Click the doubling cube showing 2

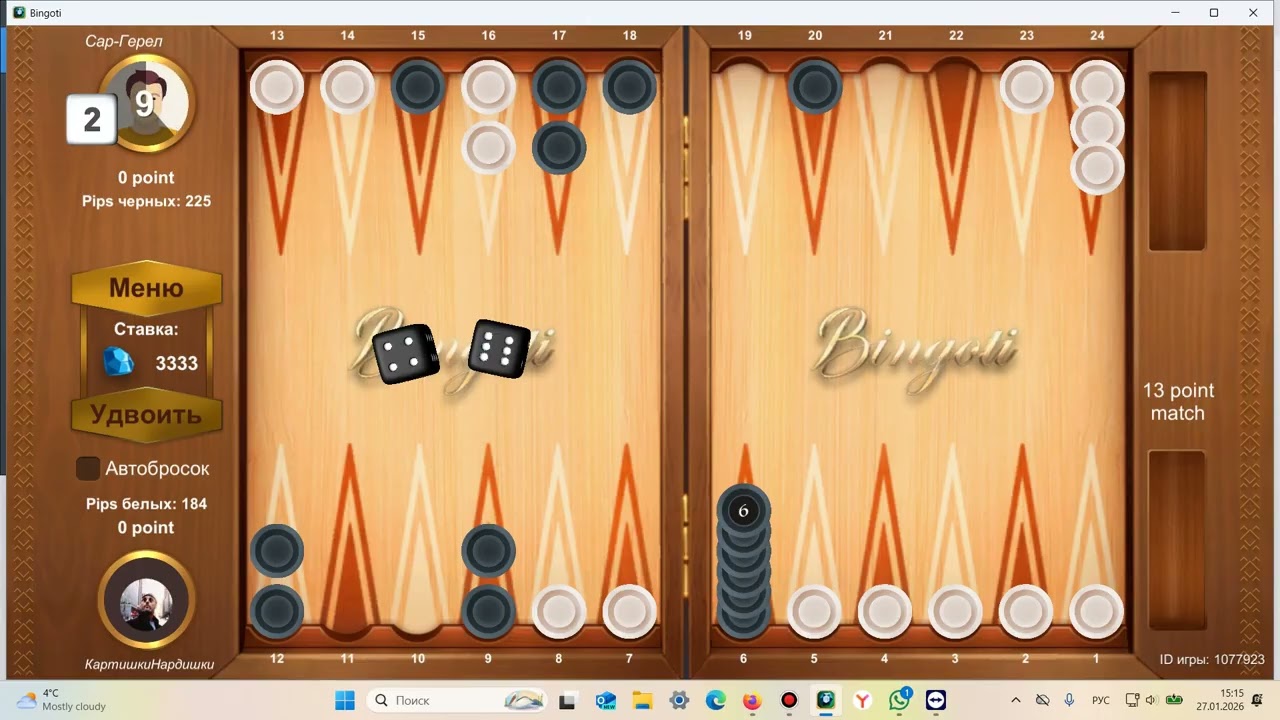(x=92, y=120)
